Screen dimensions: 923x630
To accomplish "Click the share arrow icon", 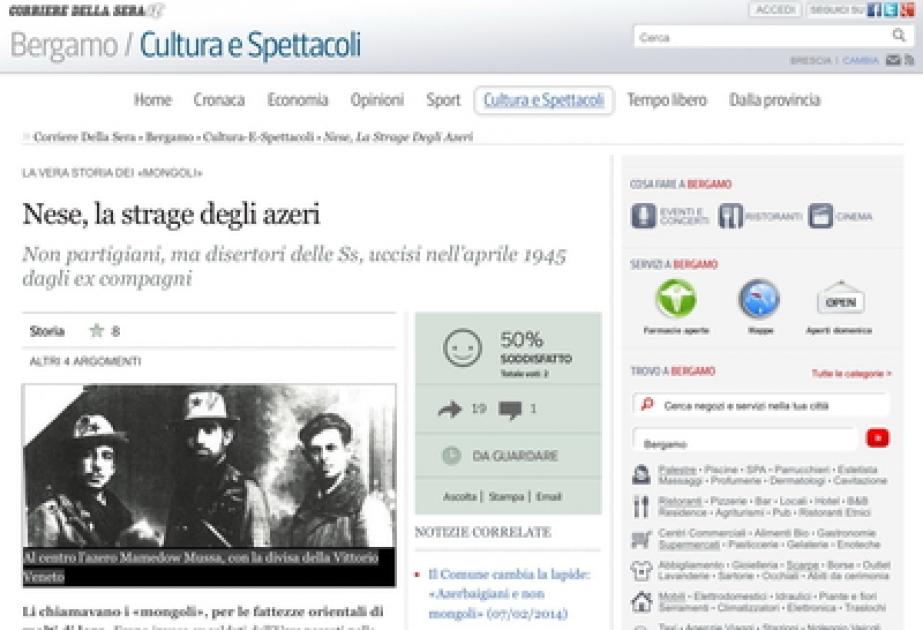I will click(x=450, y=409).
